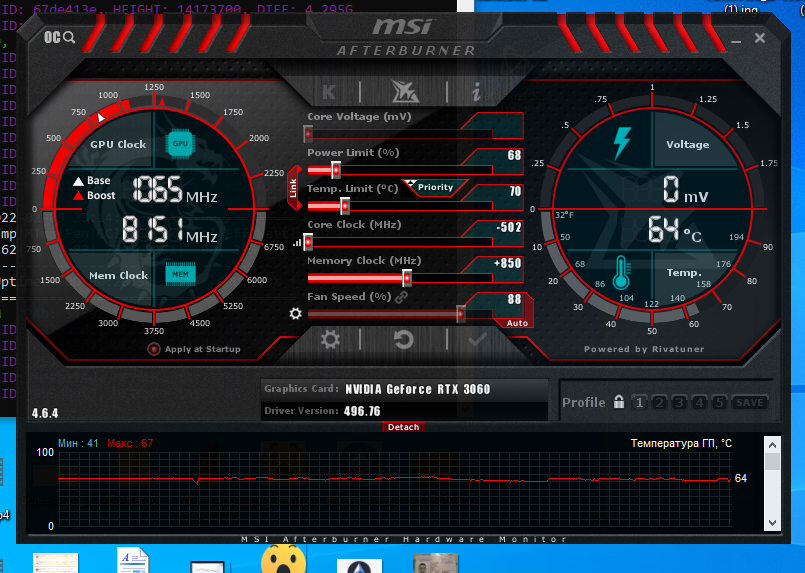Click the core clock curve editor bars icon
Image resolution: width=805 pixels, height=573 pixels.
297,242
